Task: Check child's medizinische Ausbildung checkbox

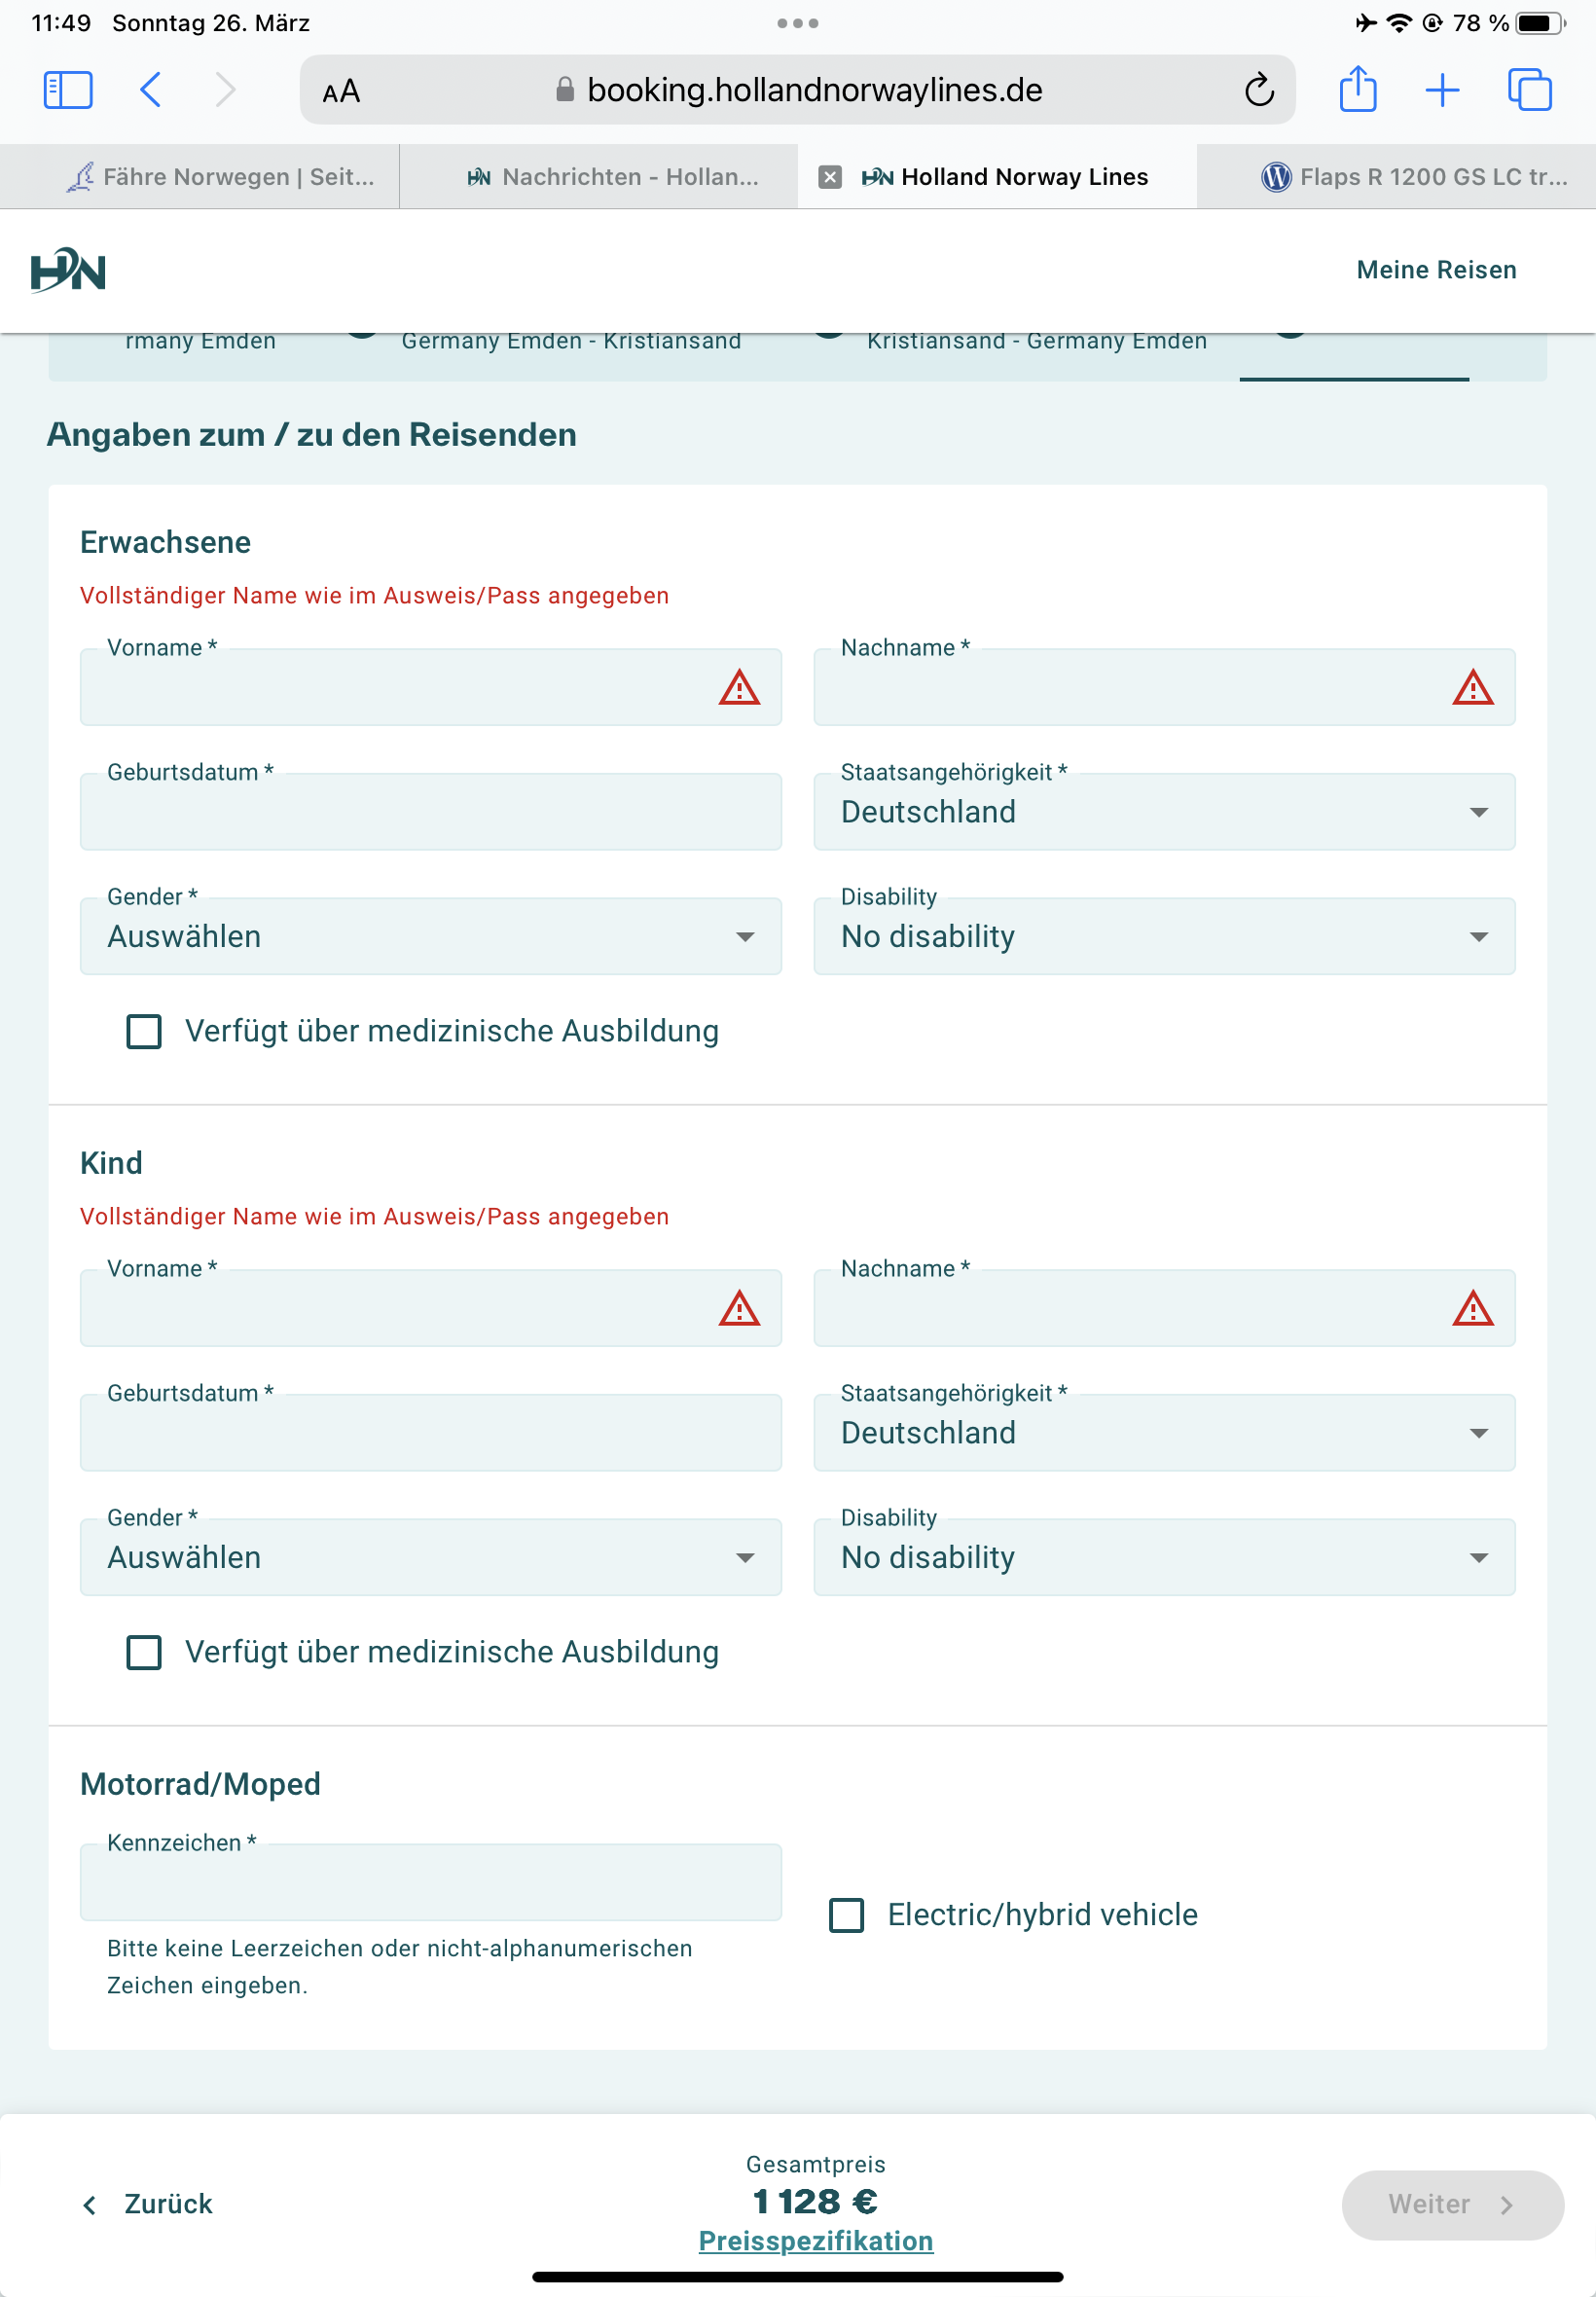Action: (144, 1652)
